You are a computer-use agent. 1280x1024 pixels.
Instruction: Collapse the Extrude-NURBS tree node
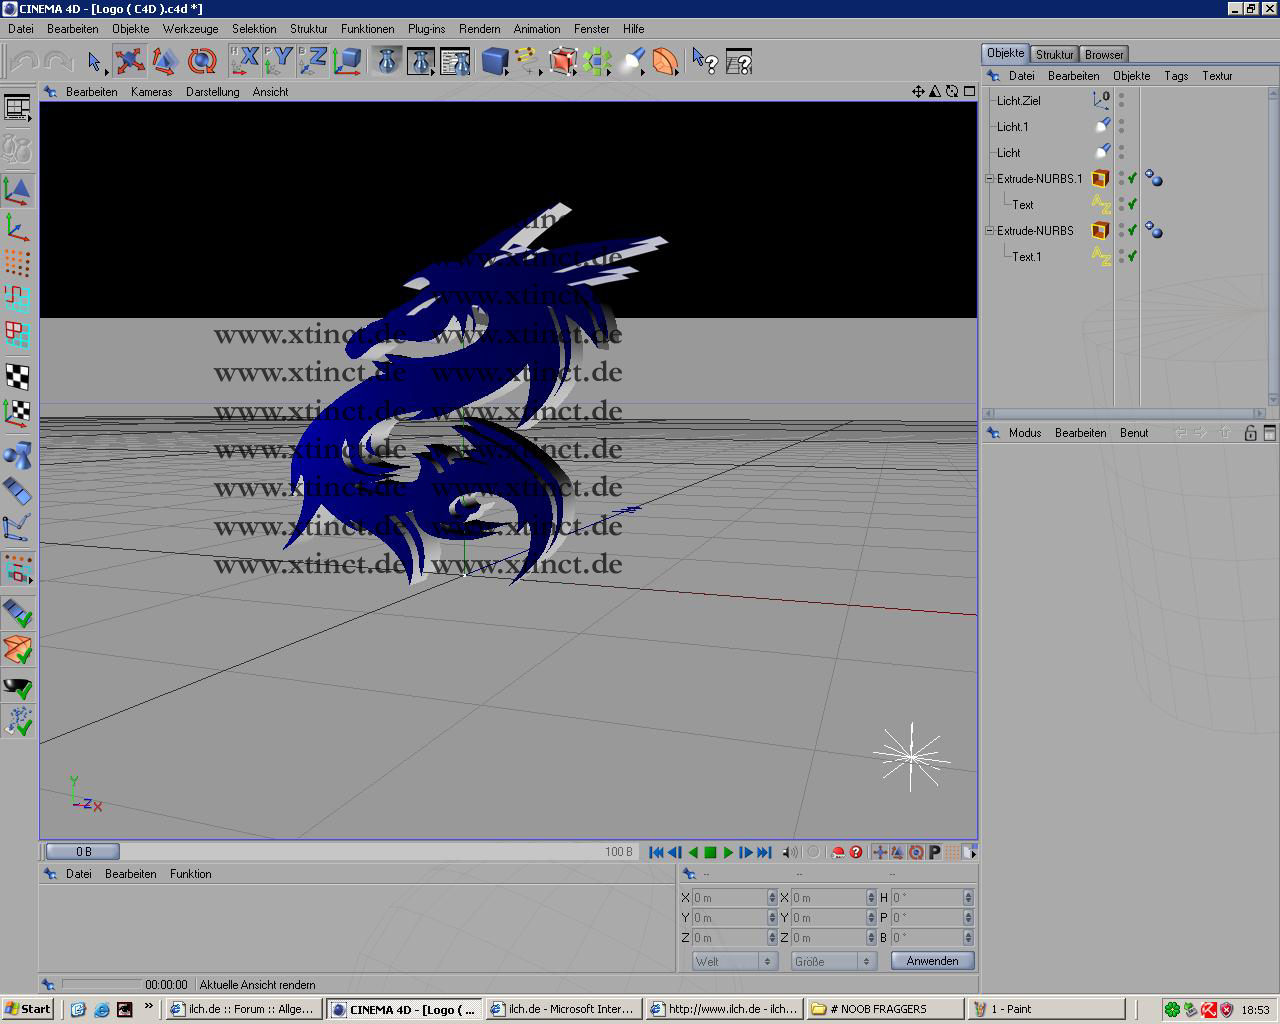tap(989, 230)
